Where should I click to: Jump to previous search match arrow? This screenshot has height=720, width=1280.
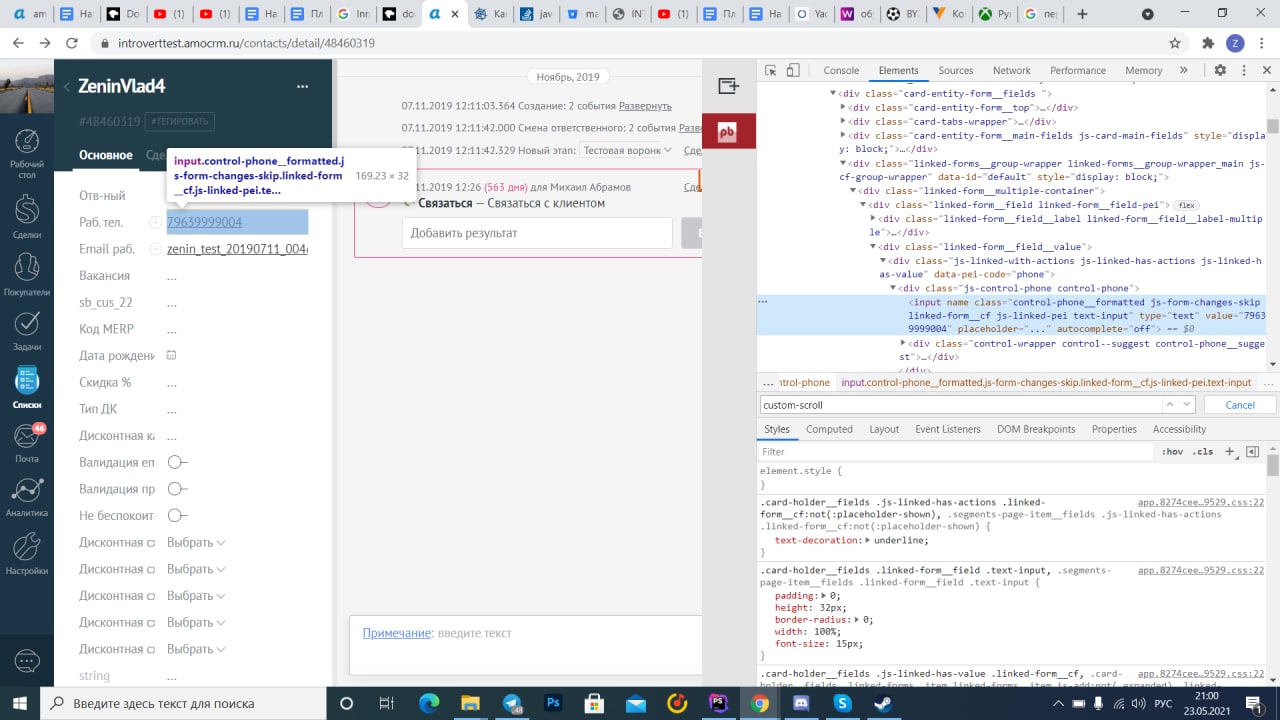point(1169,404)
